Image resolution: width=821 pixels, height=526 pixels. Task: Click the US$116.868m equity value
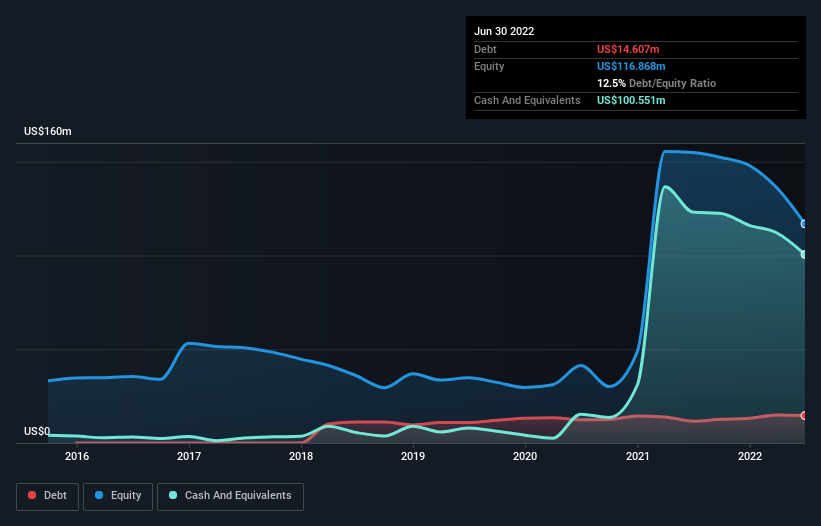click(x=631, y=66)
